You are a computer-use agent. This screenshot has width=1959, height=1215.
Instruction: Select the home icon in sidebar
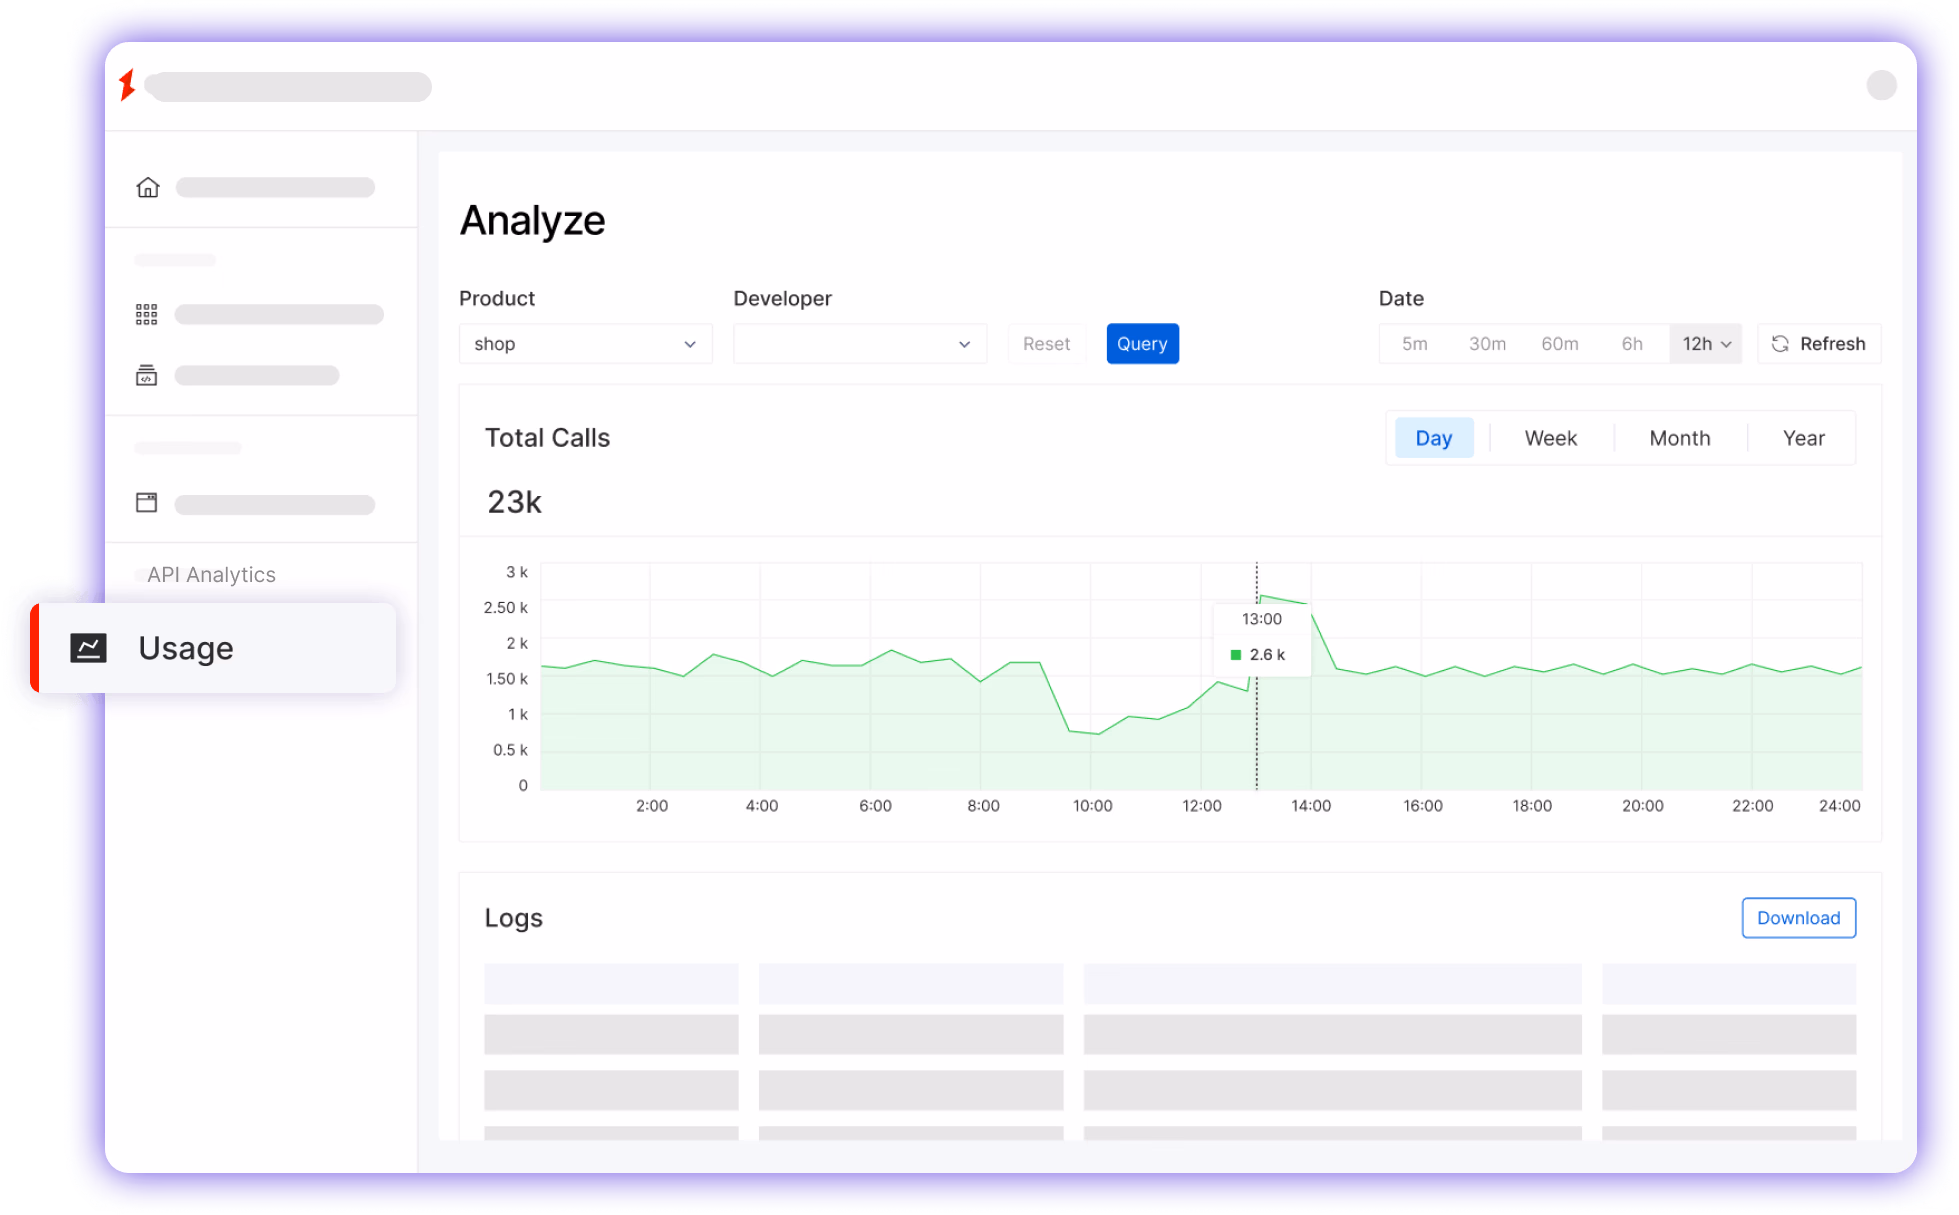[x=147, y=187]
